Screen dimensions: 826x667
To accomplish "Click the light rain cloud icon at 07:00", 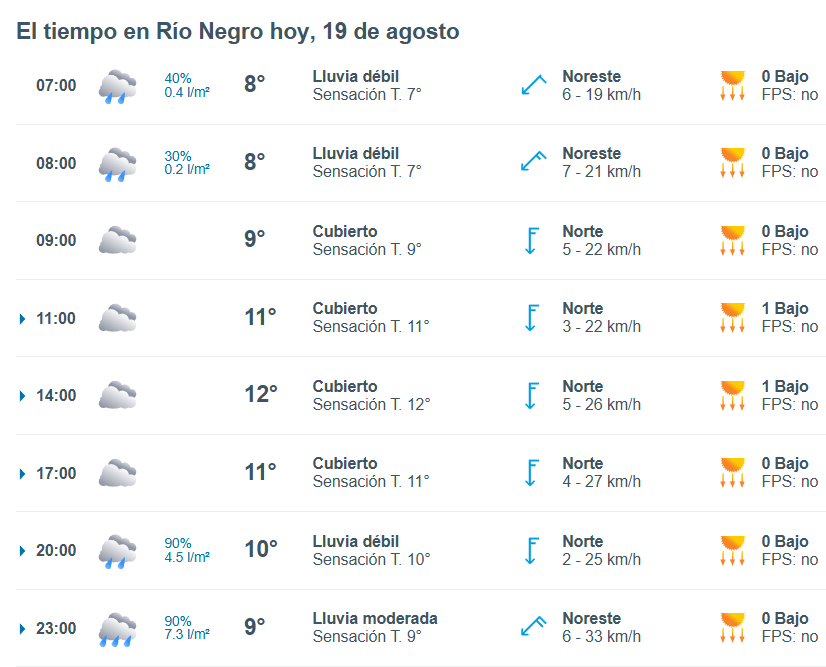I will [117, 86].
